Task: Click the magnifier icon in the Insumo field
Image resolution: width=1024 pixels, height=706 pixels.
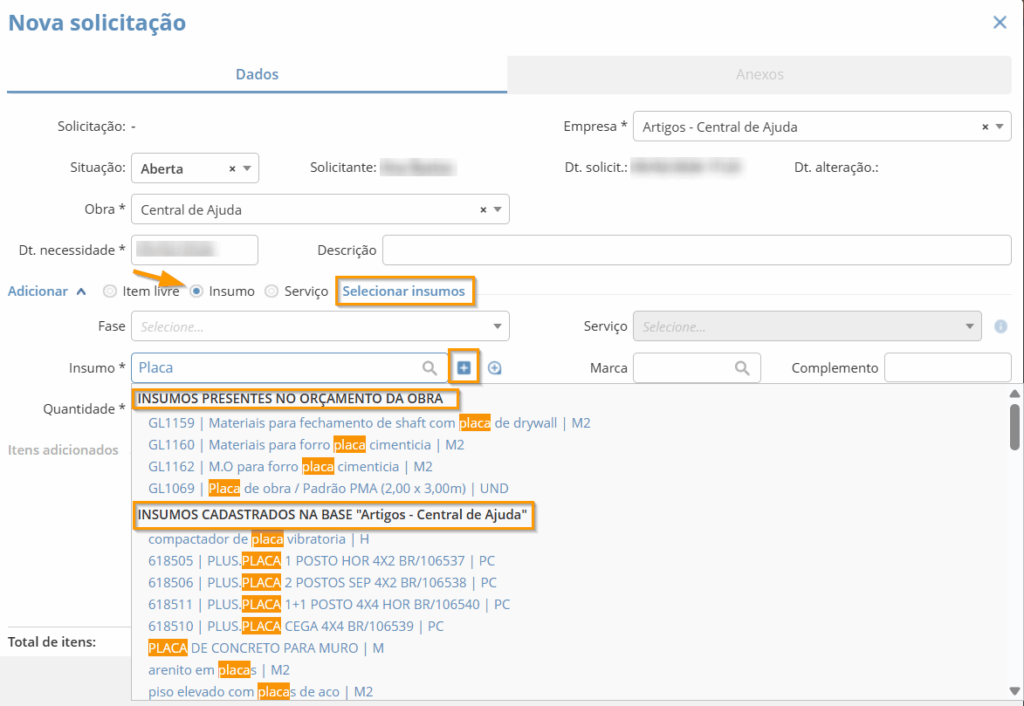Action: tap(429, 368)
